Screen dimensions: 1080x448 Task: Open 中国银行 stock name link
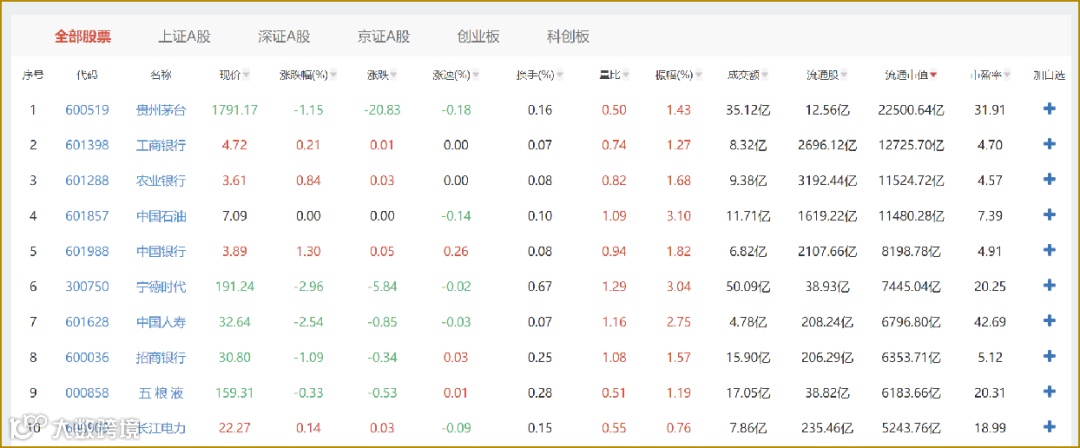(161, 251)
